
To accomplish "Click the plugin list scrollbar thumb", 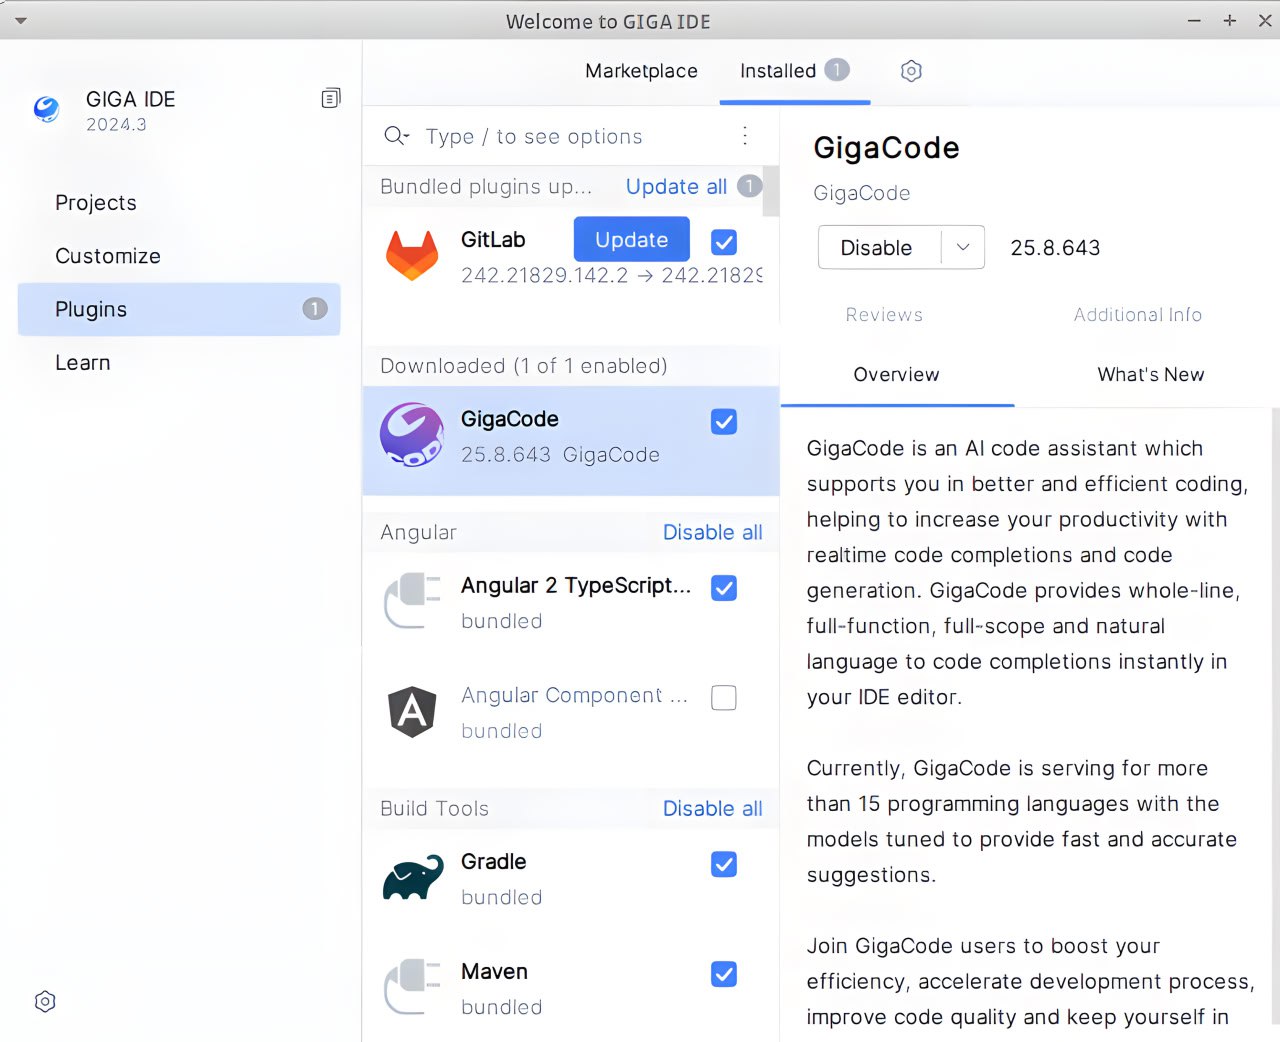I will pyautogui.click(x=771, y=191).
